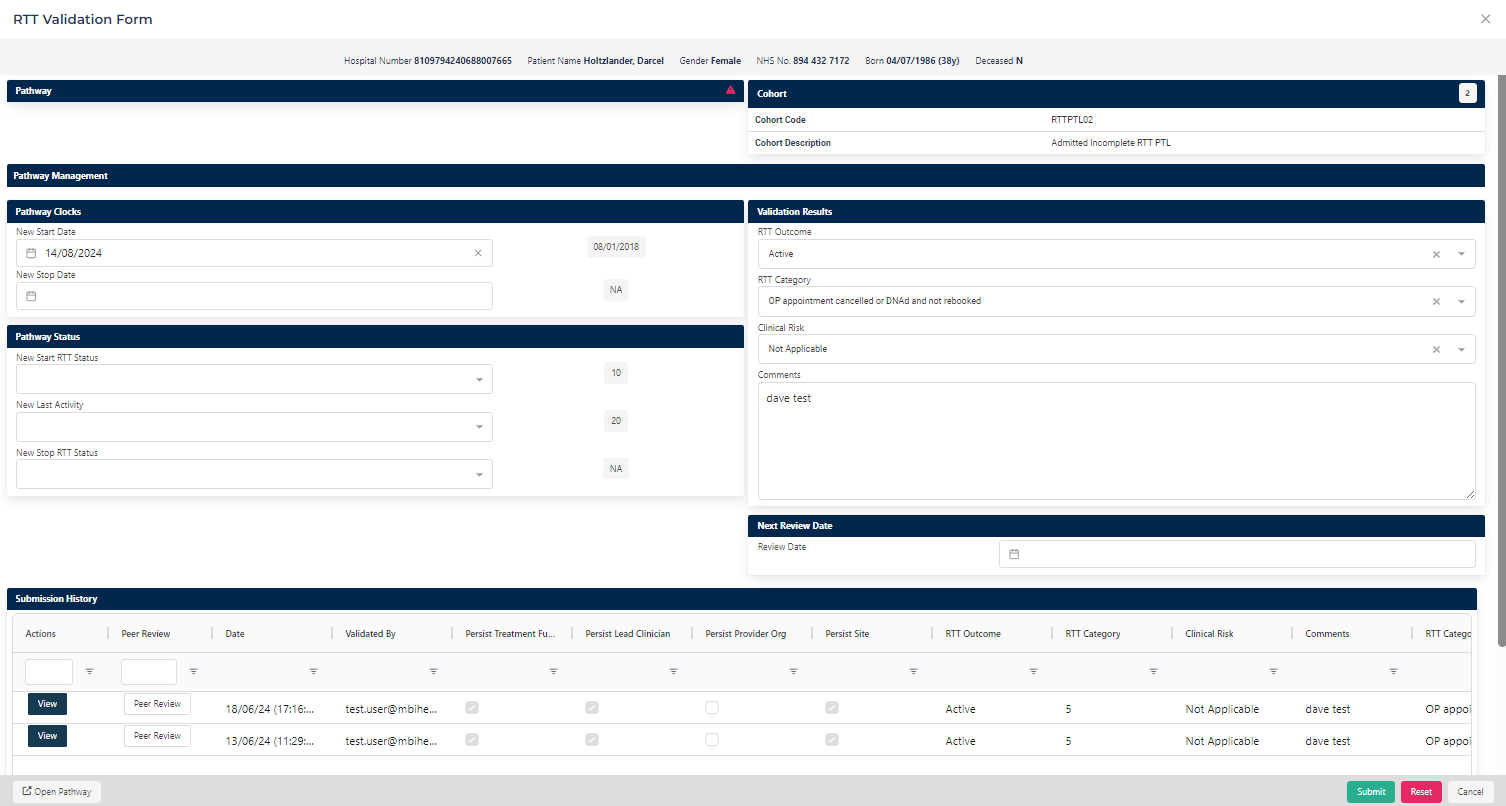
Task: Expand the New Start RTT Status dropdown
Action: 479,380
